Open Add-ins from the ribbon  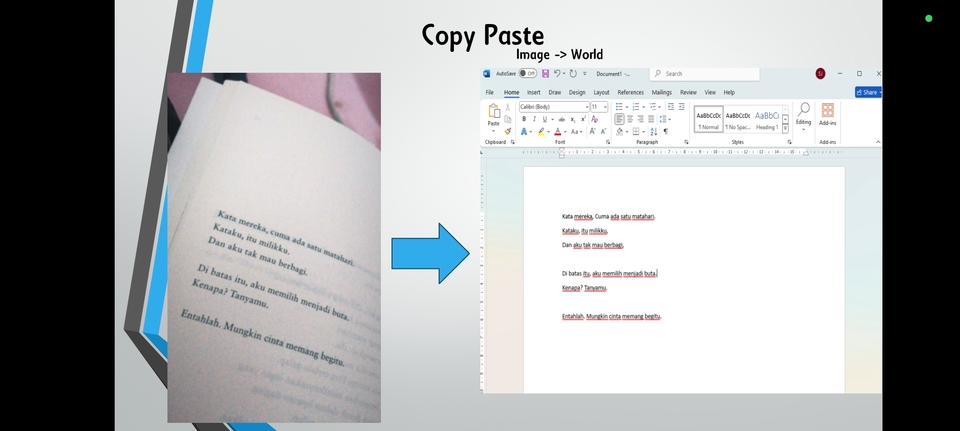828,114
